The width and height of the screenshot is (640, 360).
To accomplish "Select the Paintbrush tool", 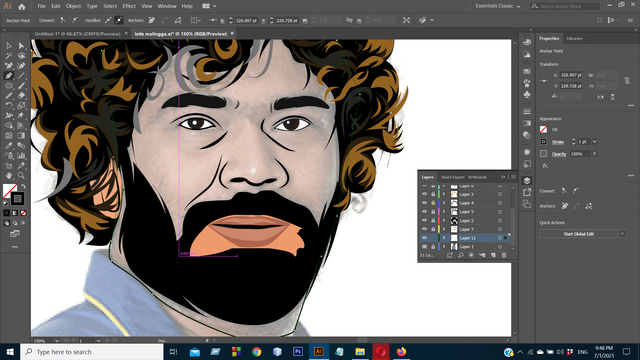I will (x=21, y=86).
